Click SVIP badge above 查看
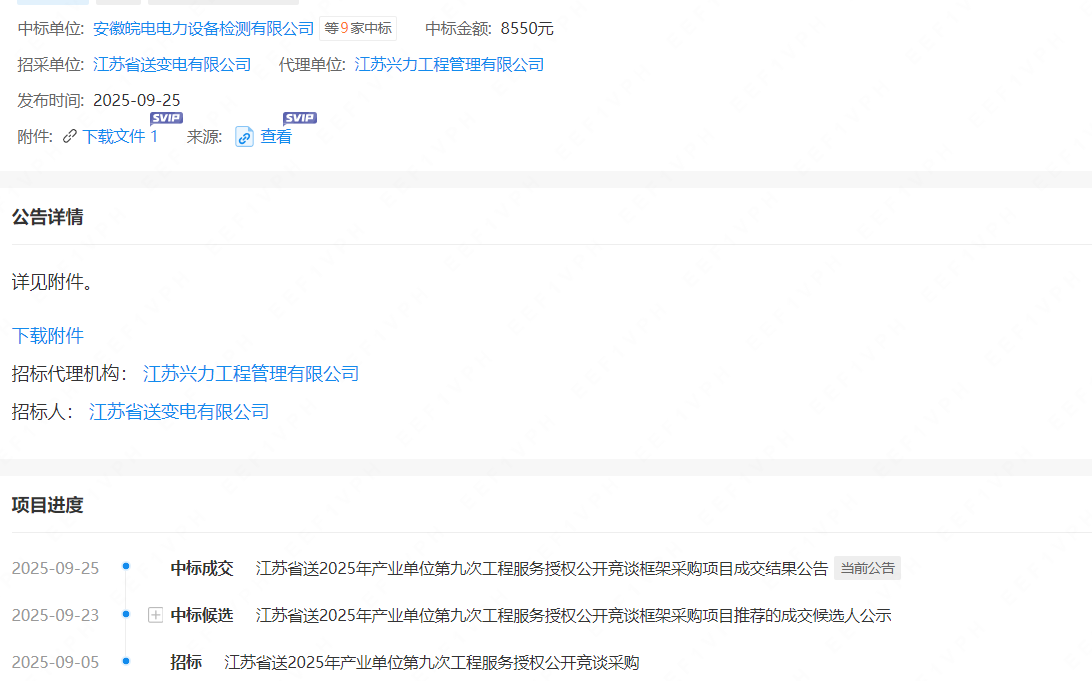This screenshot has width=1092, height=681. tap(300, 118)
